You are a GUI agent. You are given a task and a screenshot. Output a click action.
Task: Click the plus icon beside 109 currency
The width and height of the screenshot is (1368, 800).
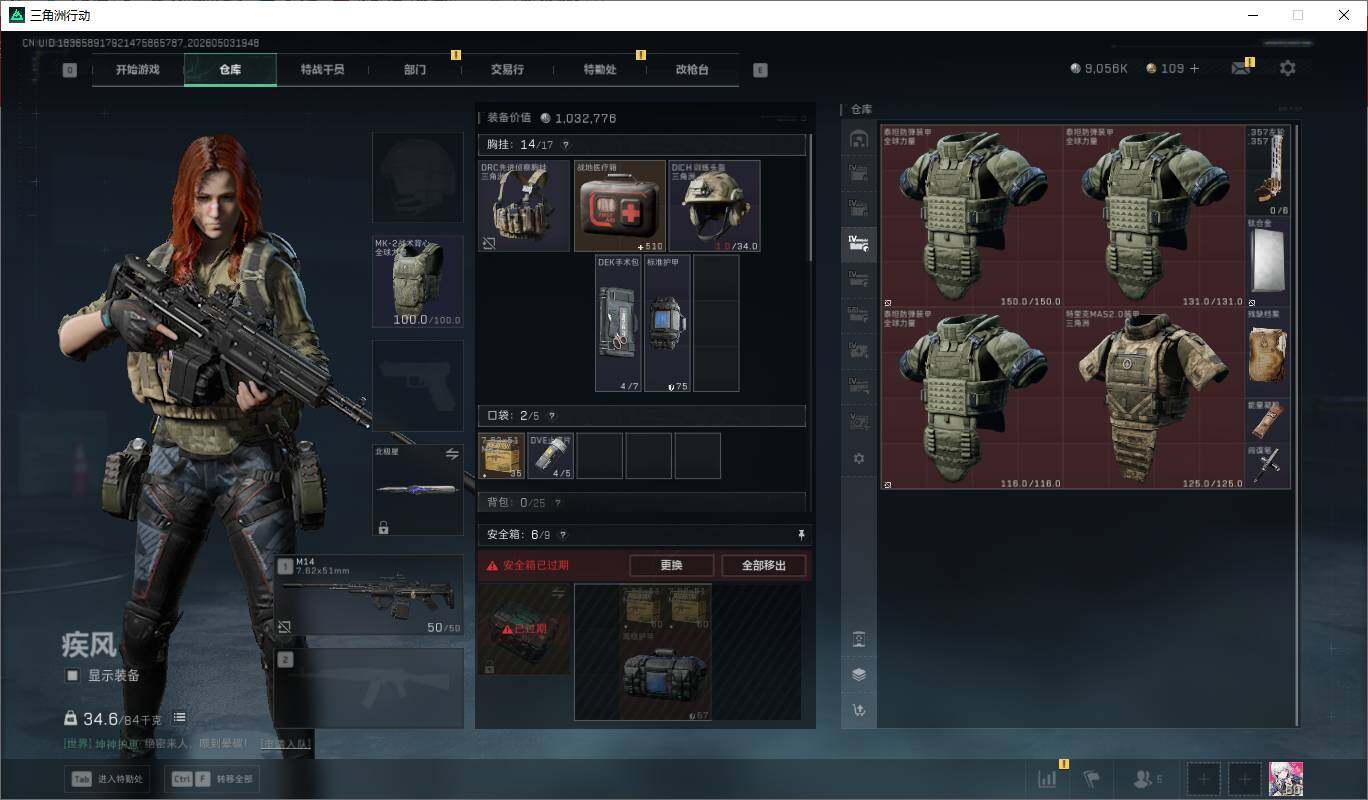point(1194,68)
